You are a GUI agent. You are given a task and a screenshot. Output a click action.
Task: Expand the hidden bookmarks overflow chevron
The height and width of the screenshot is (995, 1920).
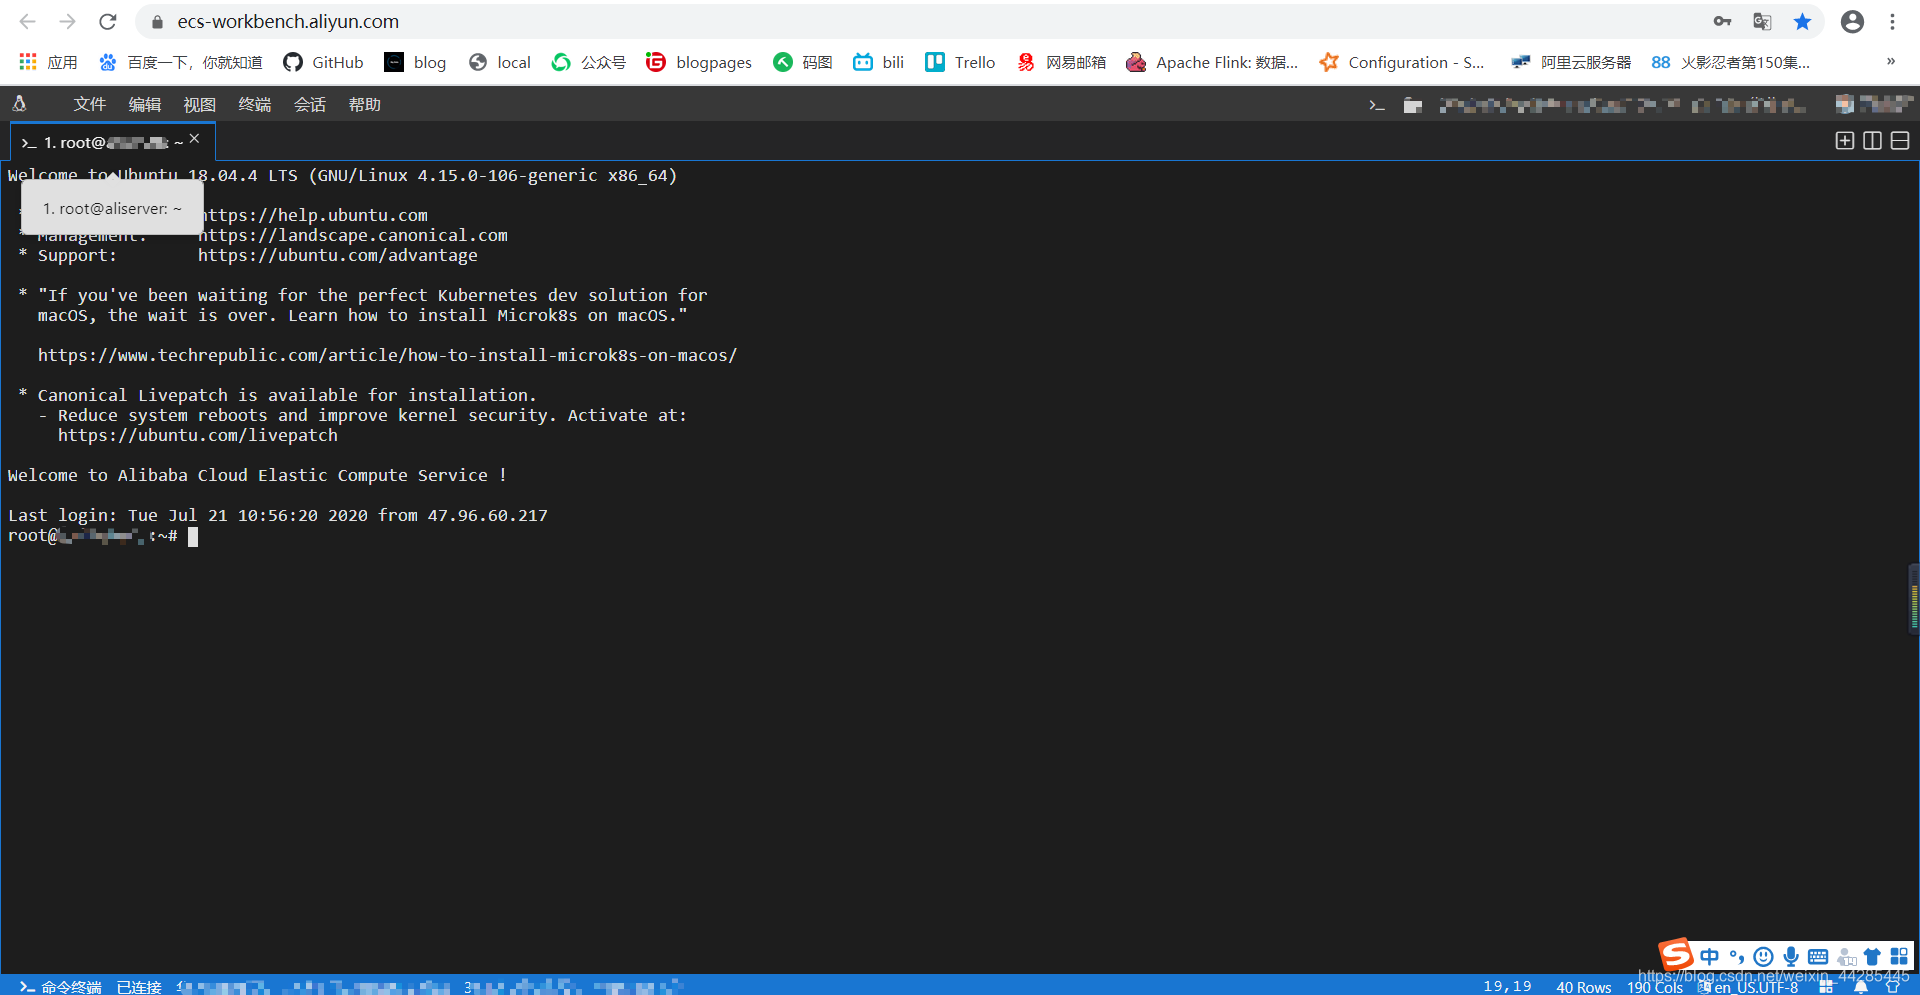(1891, 61)
